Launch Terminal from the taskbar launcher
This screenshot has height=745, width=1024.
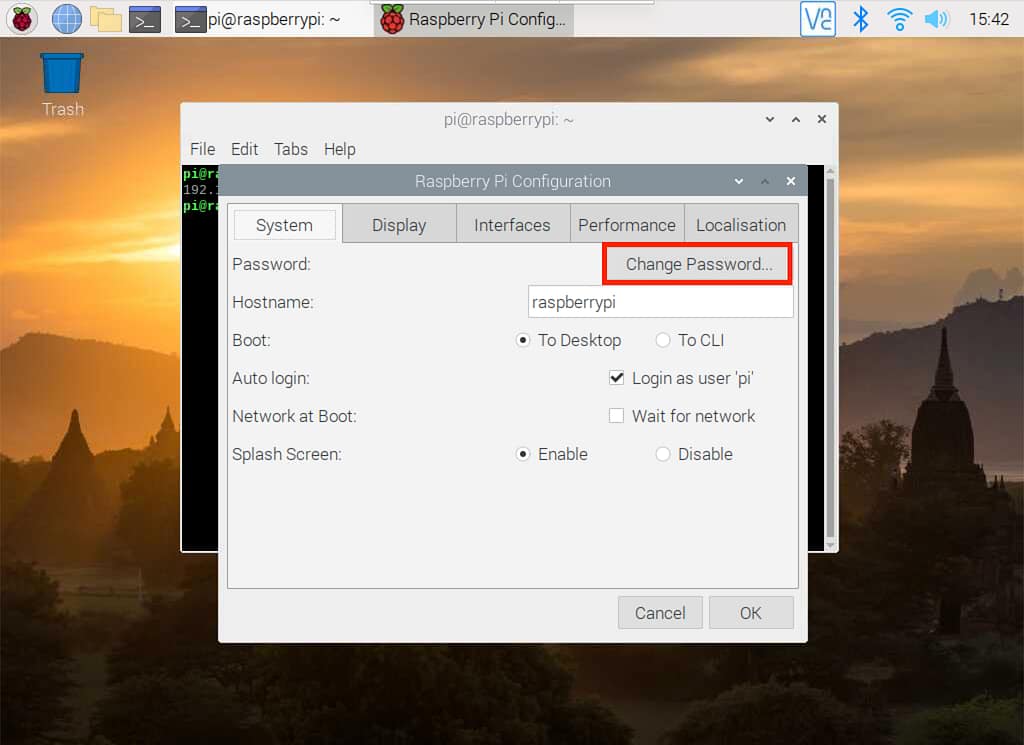pos(145,18)
